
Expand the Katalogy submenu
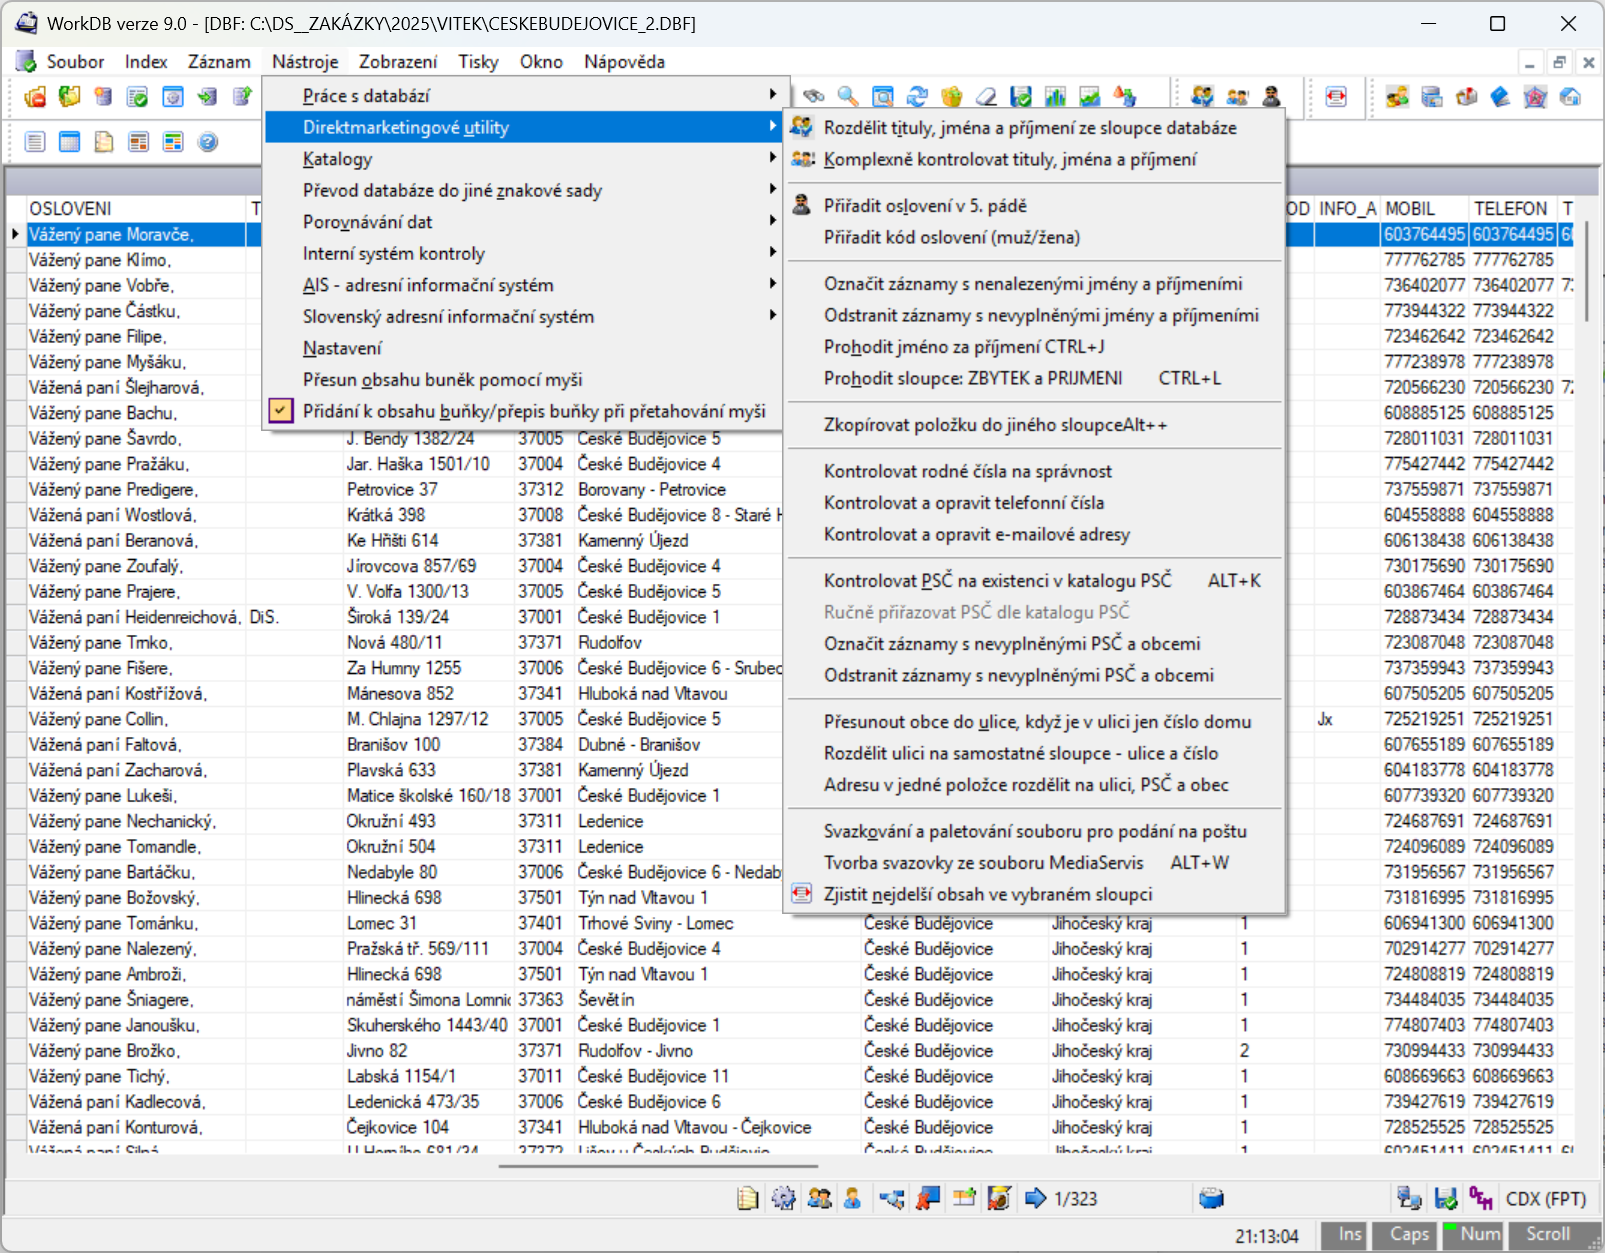[x=522, y=158]
